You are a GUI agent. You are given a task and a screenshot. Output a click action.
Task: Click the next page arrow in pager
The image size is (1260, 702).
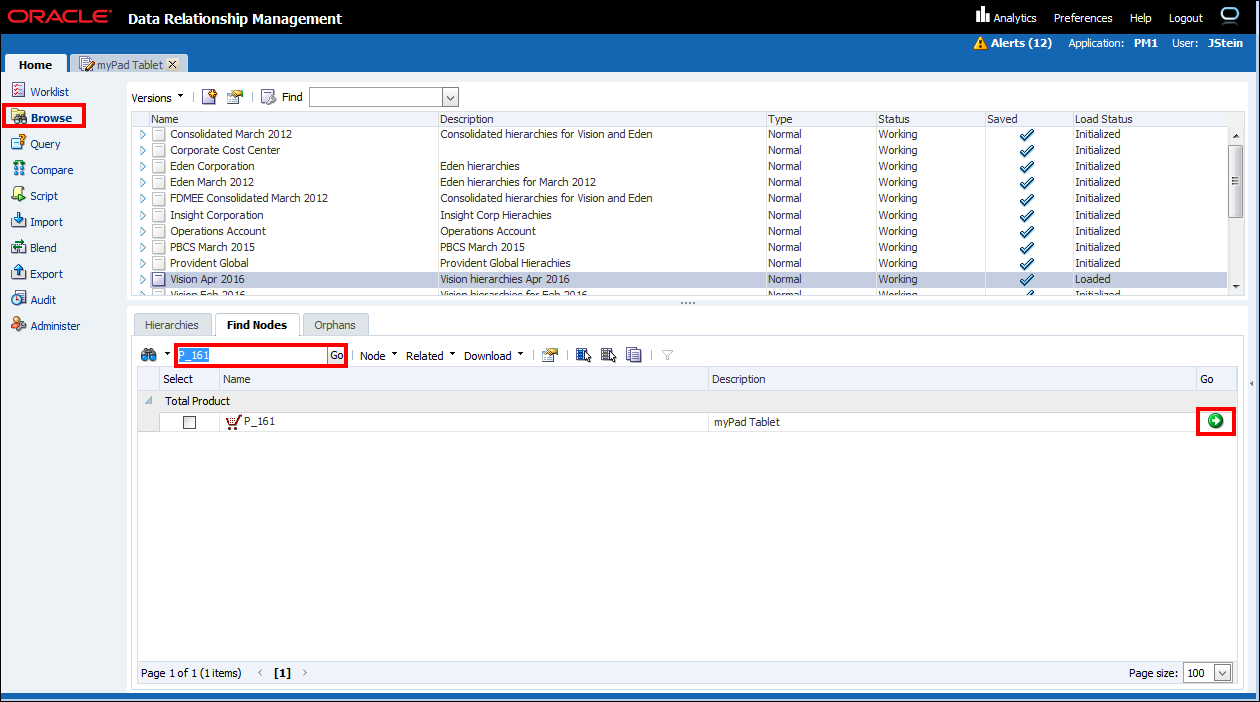(305, 673)
